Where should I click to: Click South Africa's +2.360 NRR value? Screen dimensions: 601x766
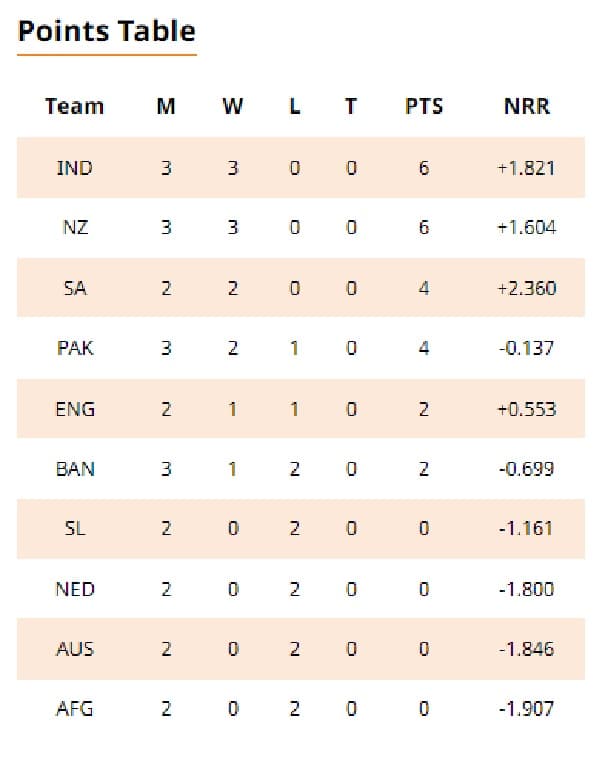pyautogui.click(x=526, y=288)
